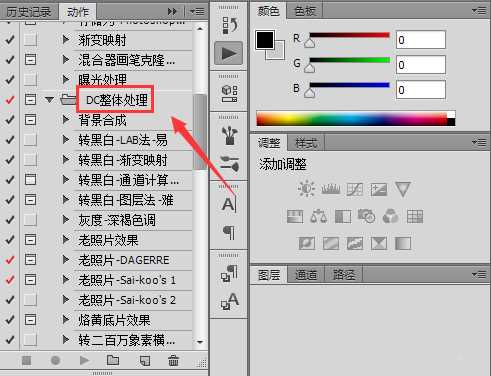This screenshot has width=491, height=376.
Task: Click the Begin recording button
Action: [55, 360]
